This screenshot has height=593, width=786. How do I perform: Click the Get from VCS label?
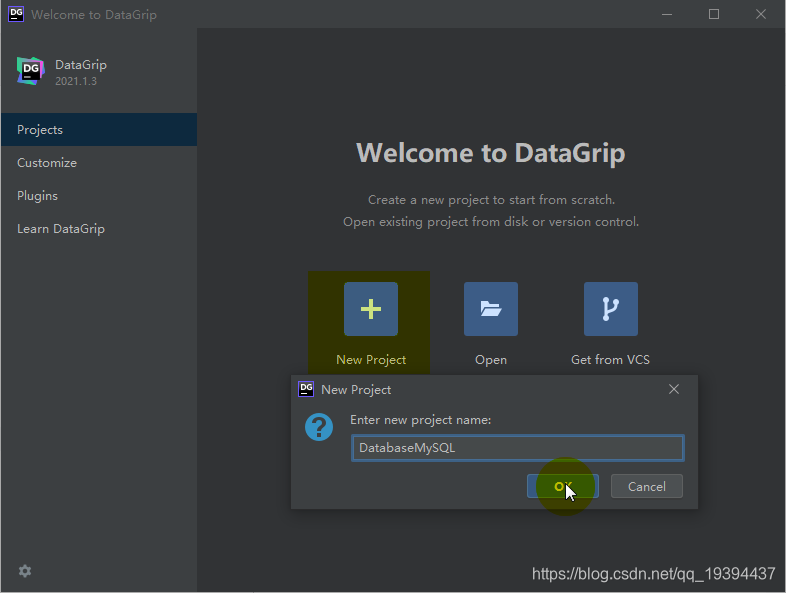pos(610,359)
